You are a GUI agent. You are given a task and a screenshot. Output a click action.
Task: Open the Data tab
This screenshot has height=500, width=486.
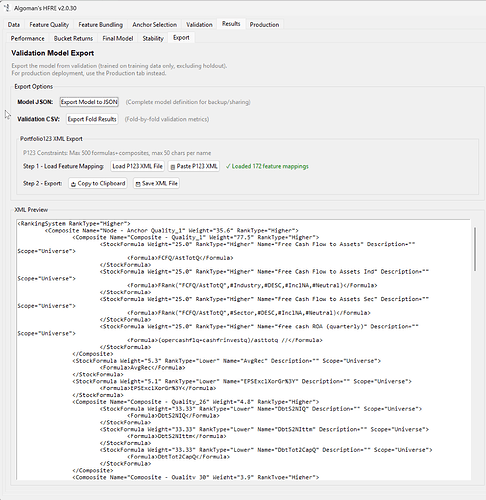pos(14,25)
